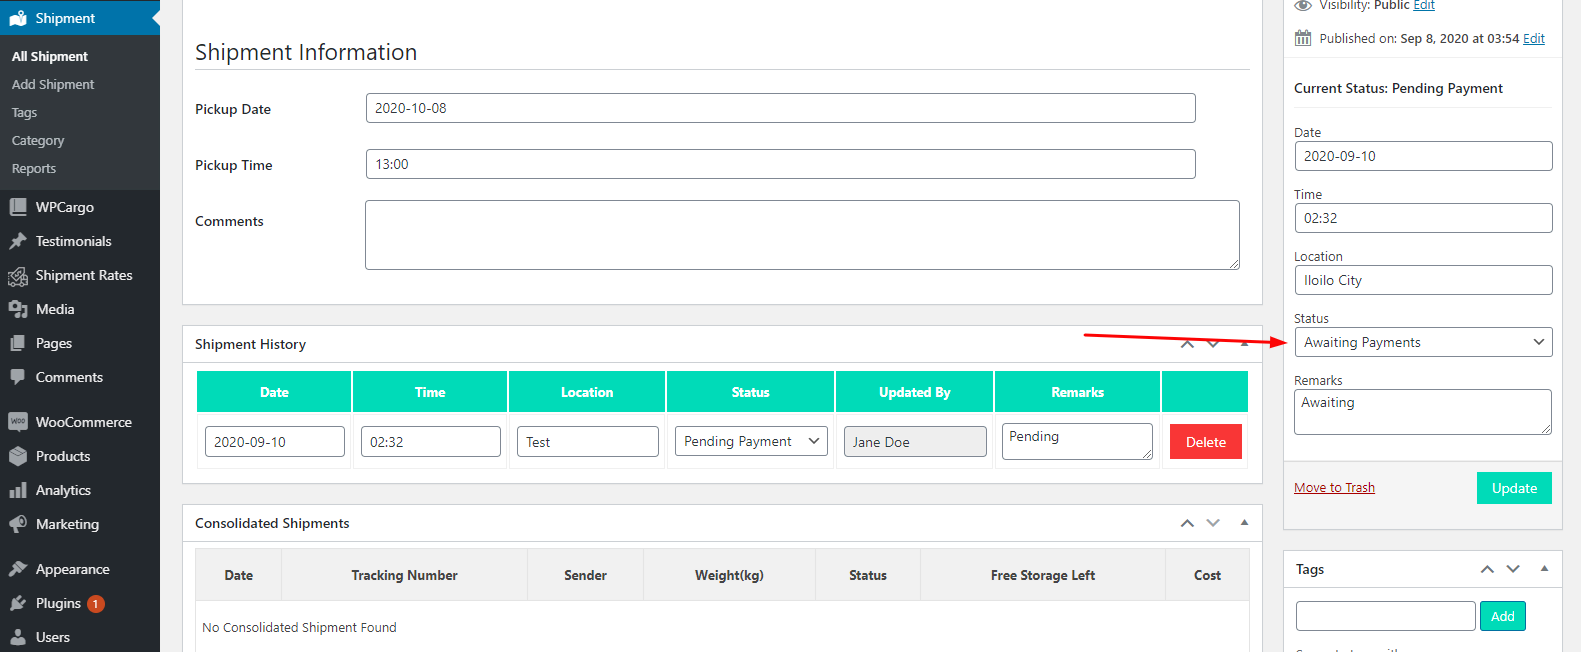Open Pending Payment dropdown in history row

coord(751,441)
